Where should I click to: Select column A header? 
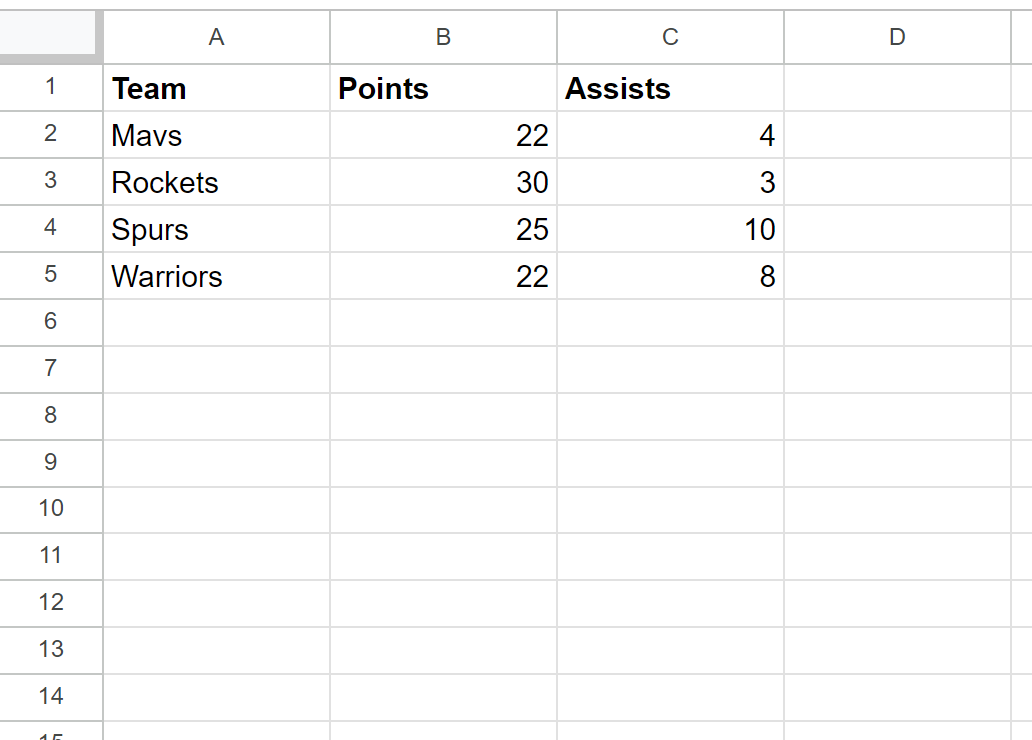pyautogui.click(x=217, y=37)
